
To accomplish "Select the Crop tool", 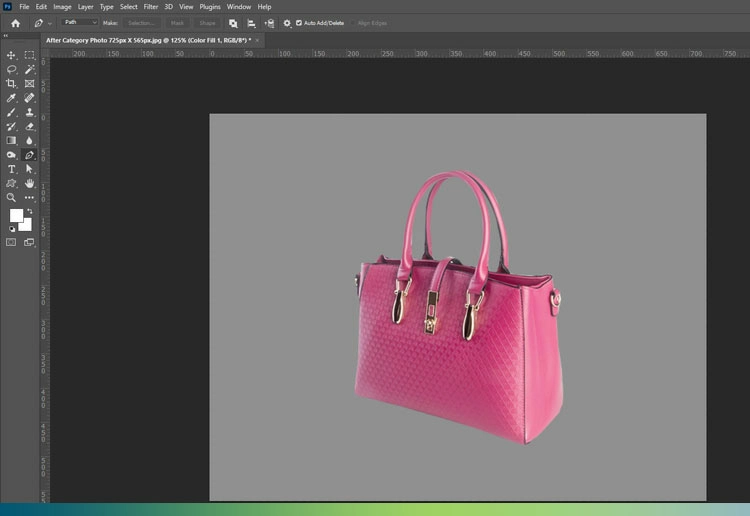I will coord(11,84).
